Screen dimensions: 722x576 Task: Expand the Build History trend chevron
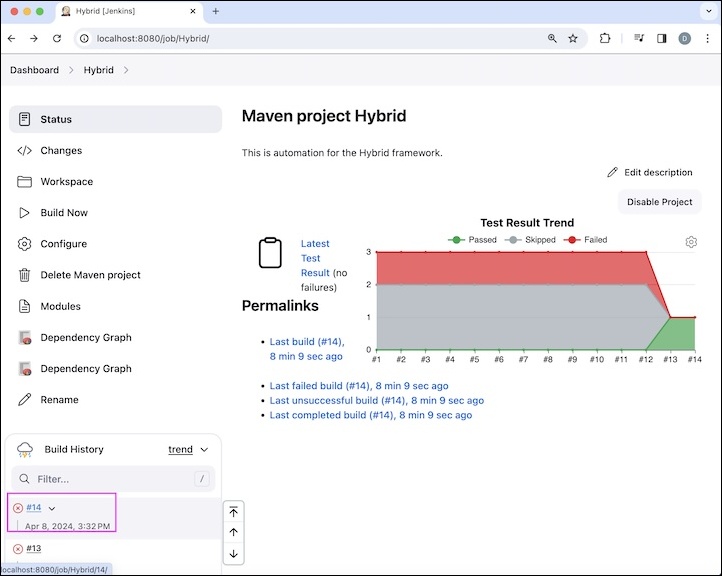coord(204,450)
